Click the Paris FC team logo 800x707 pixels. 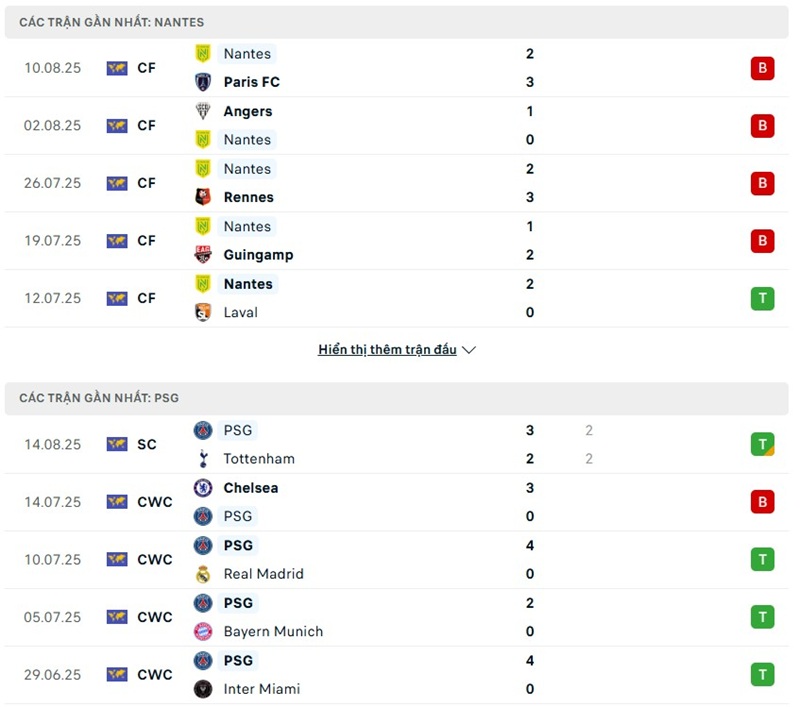point(203,82)
